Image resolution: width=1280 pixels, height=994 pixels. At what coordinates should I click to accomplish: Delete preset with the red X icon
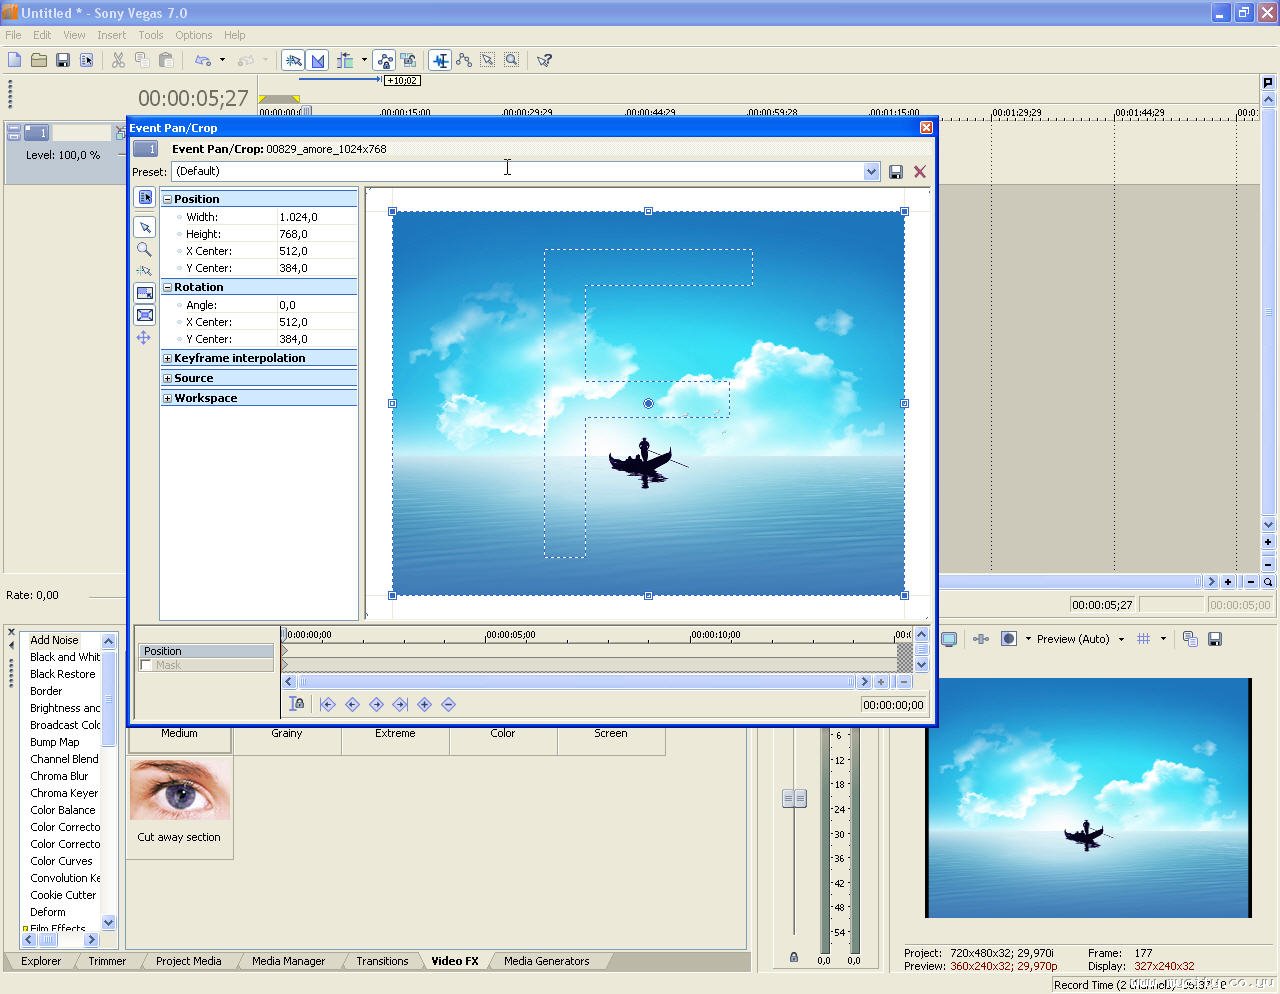click(x=920, y=172)
